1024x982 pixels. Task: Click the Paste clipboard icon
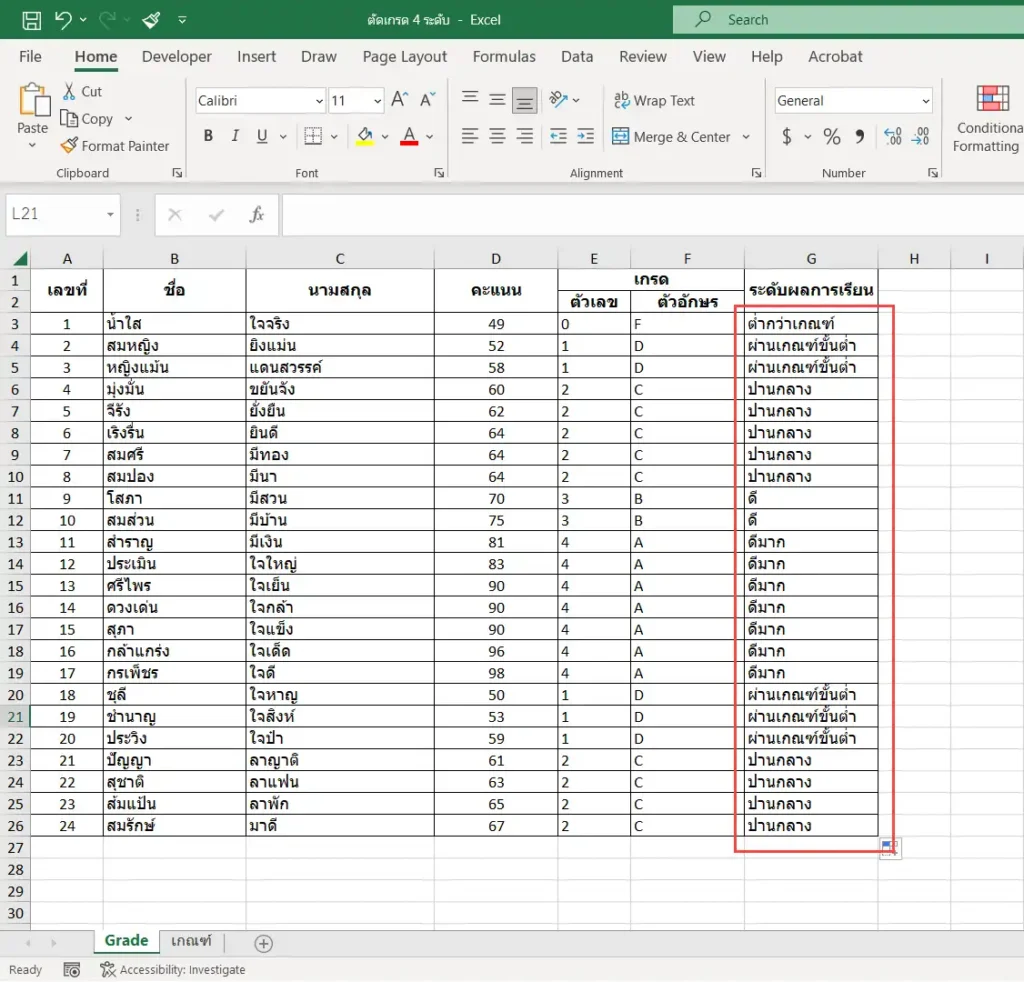coord(33,100)
